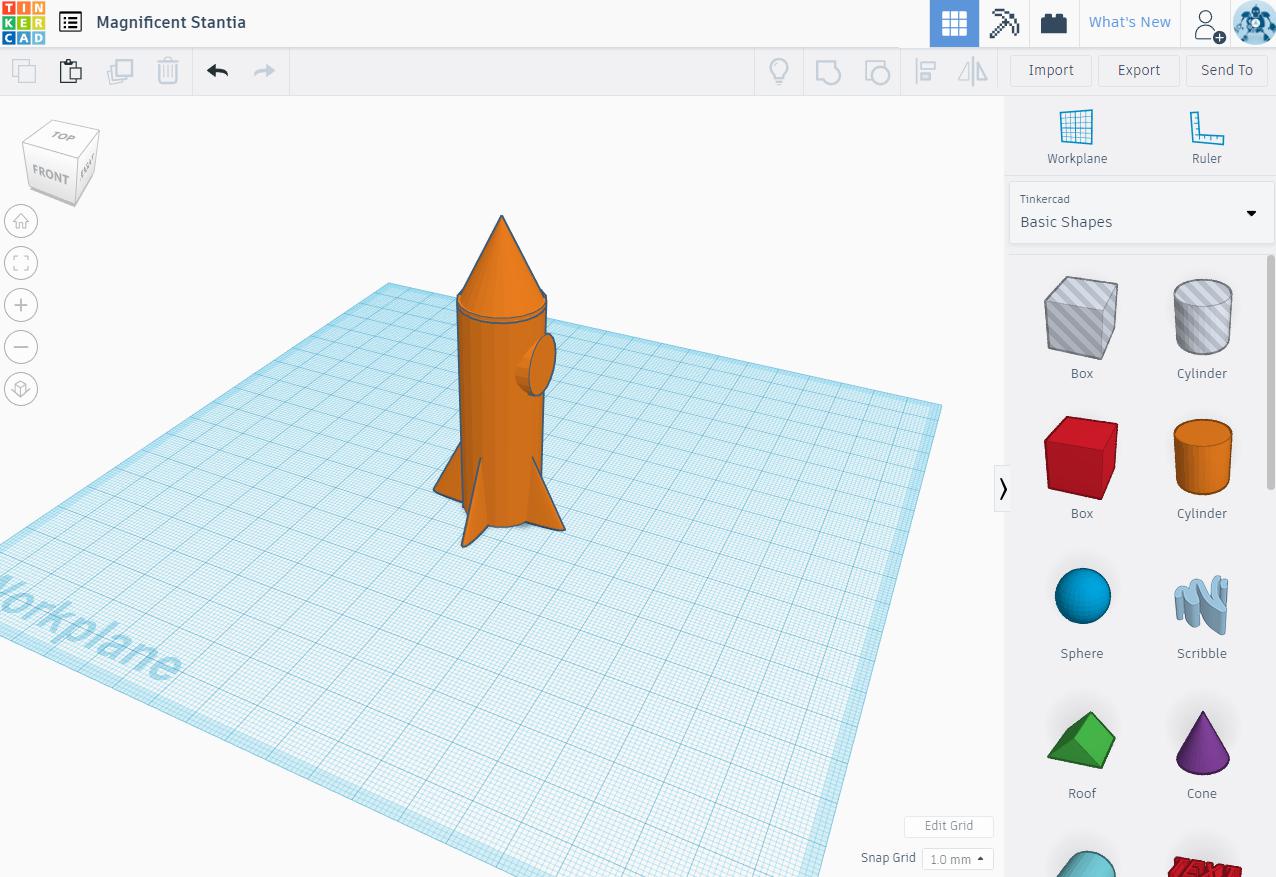Invite a collaborator with add-person icon

pyautogui.click(x=1207, y=24)
